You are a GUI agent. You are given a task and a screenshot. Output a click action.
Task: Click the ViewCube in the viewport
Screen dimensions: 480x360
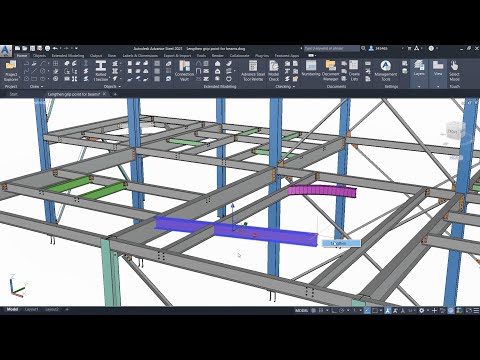click(x=454, y=131)
